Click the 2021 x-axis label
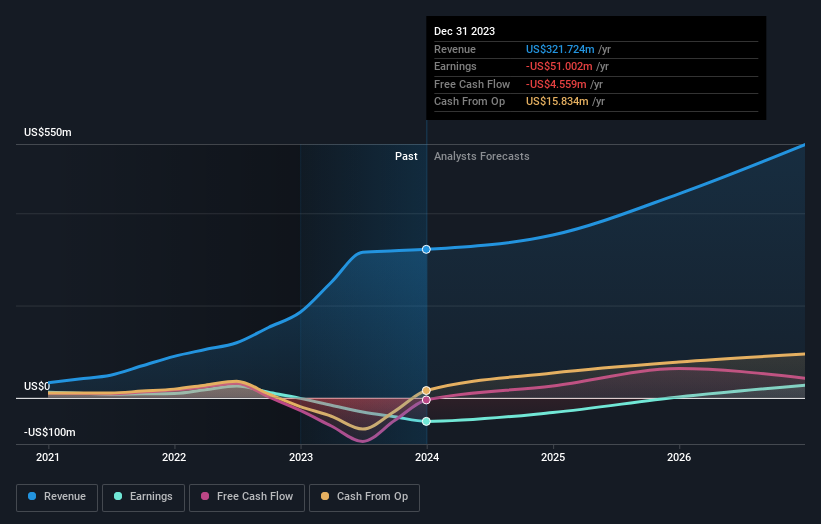 [48, 458]
